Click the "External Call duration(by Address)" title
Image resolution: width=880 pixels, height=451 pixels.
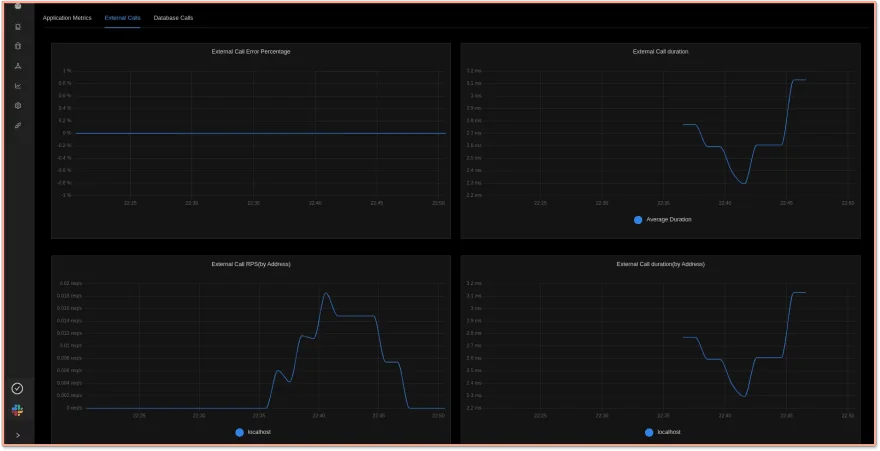661,264
